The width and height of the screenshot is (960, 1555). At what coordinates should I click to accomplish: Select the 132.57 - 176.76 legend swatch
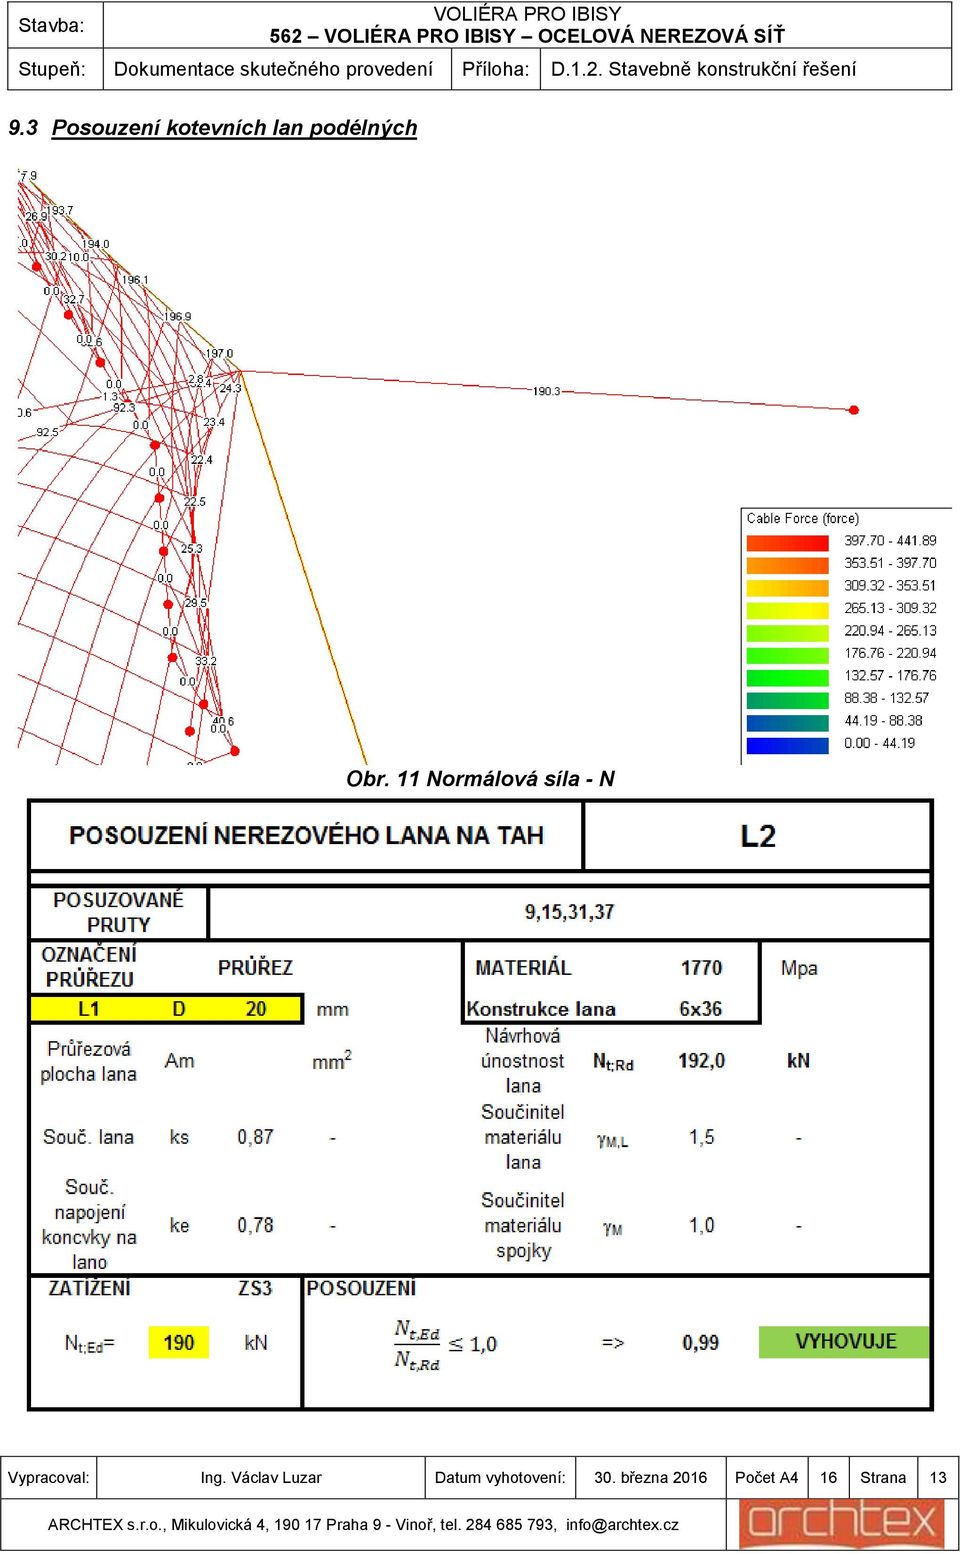click(788, 677)
